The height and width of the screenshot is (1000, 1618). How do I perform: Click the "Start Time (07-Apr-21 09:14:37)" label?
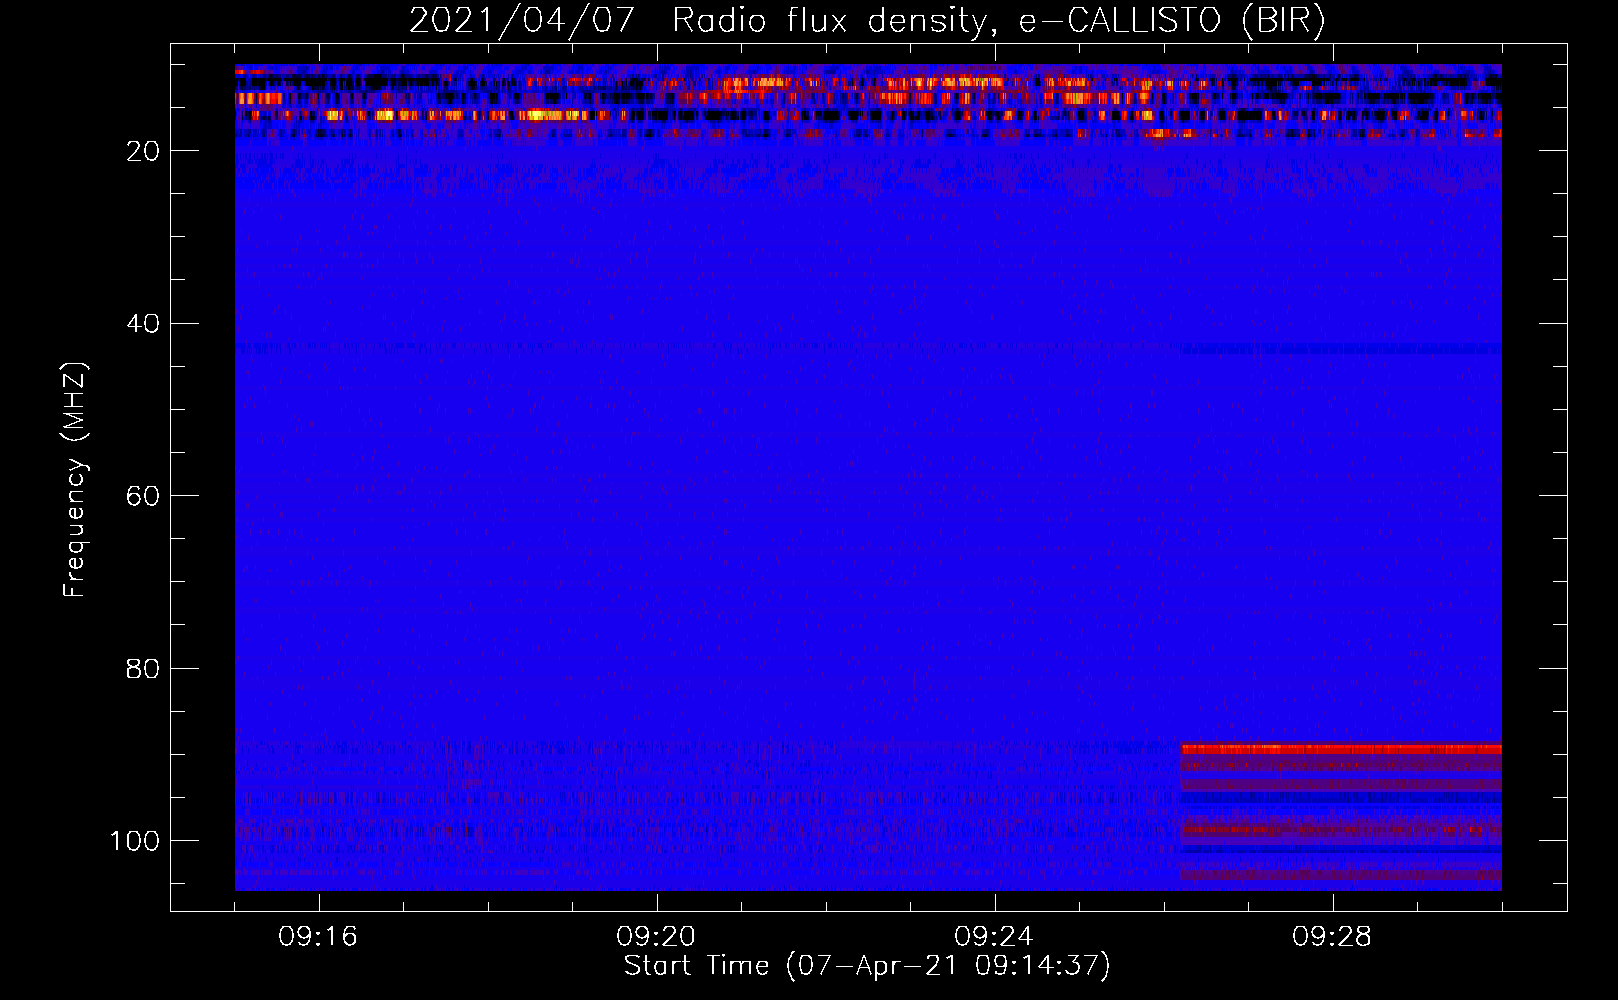click(x=867, y=966)
